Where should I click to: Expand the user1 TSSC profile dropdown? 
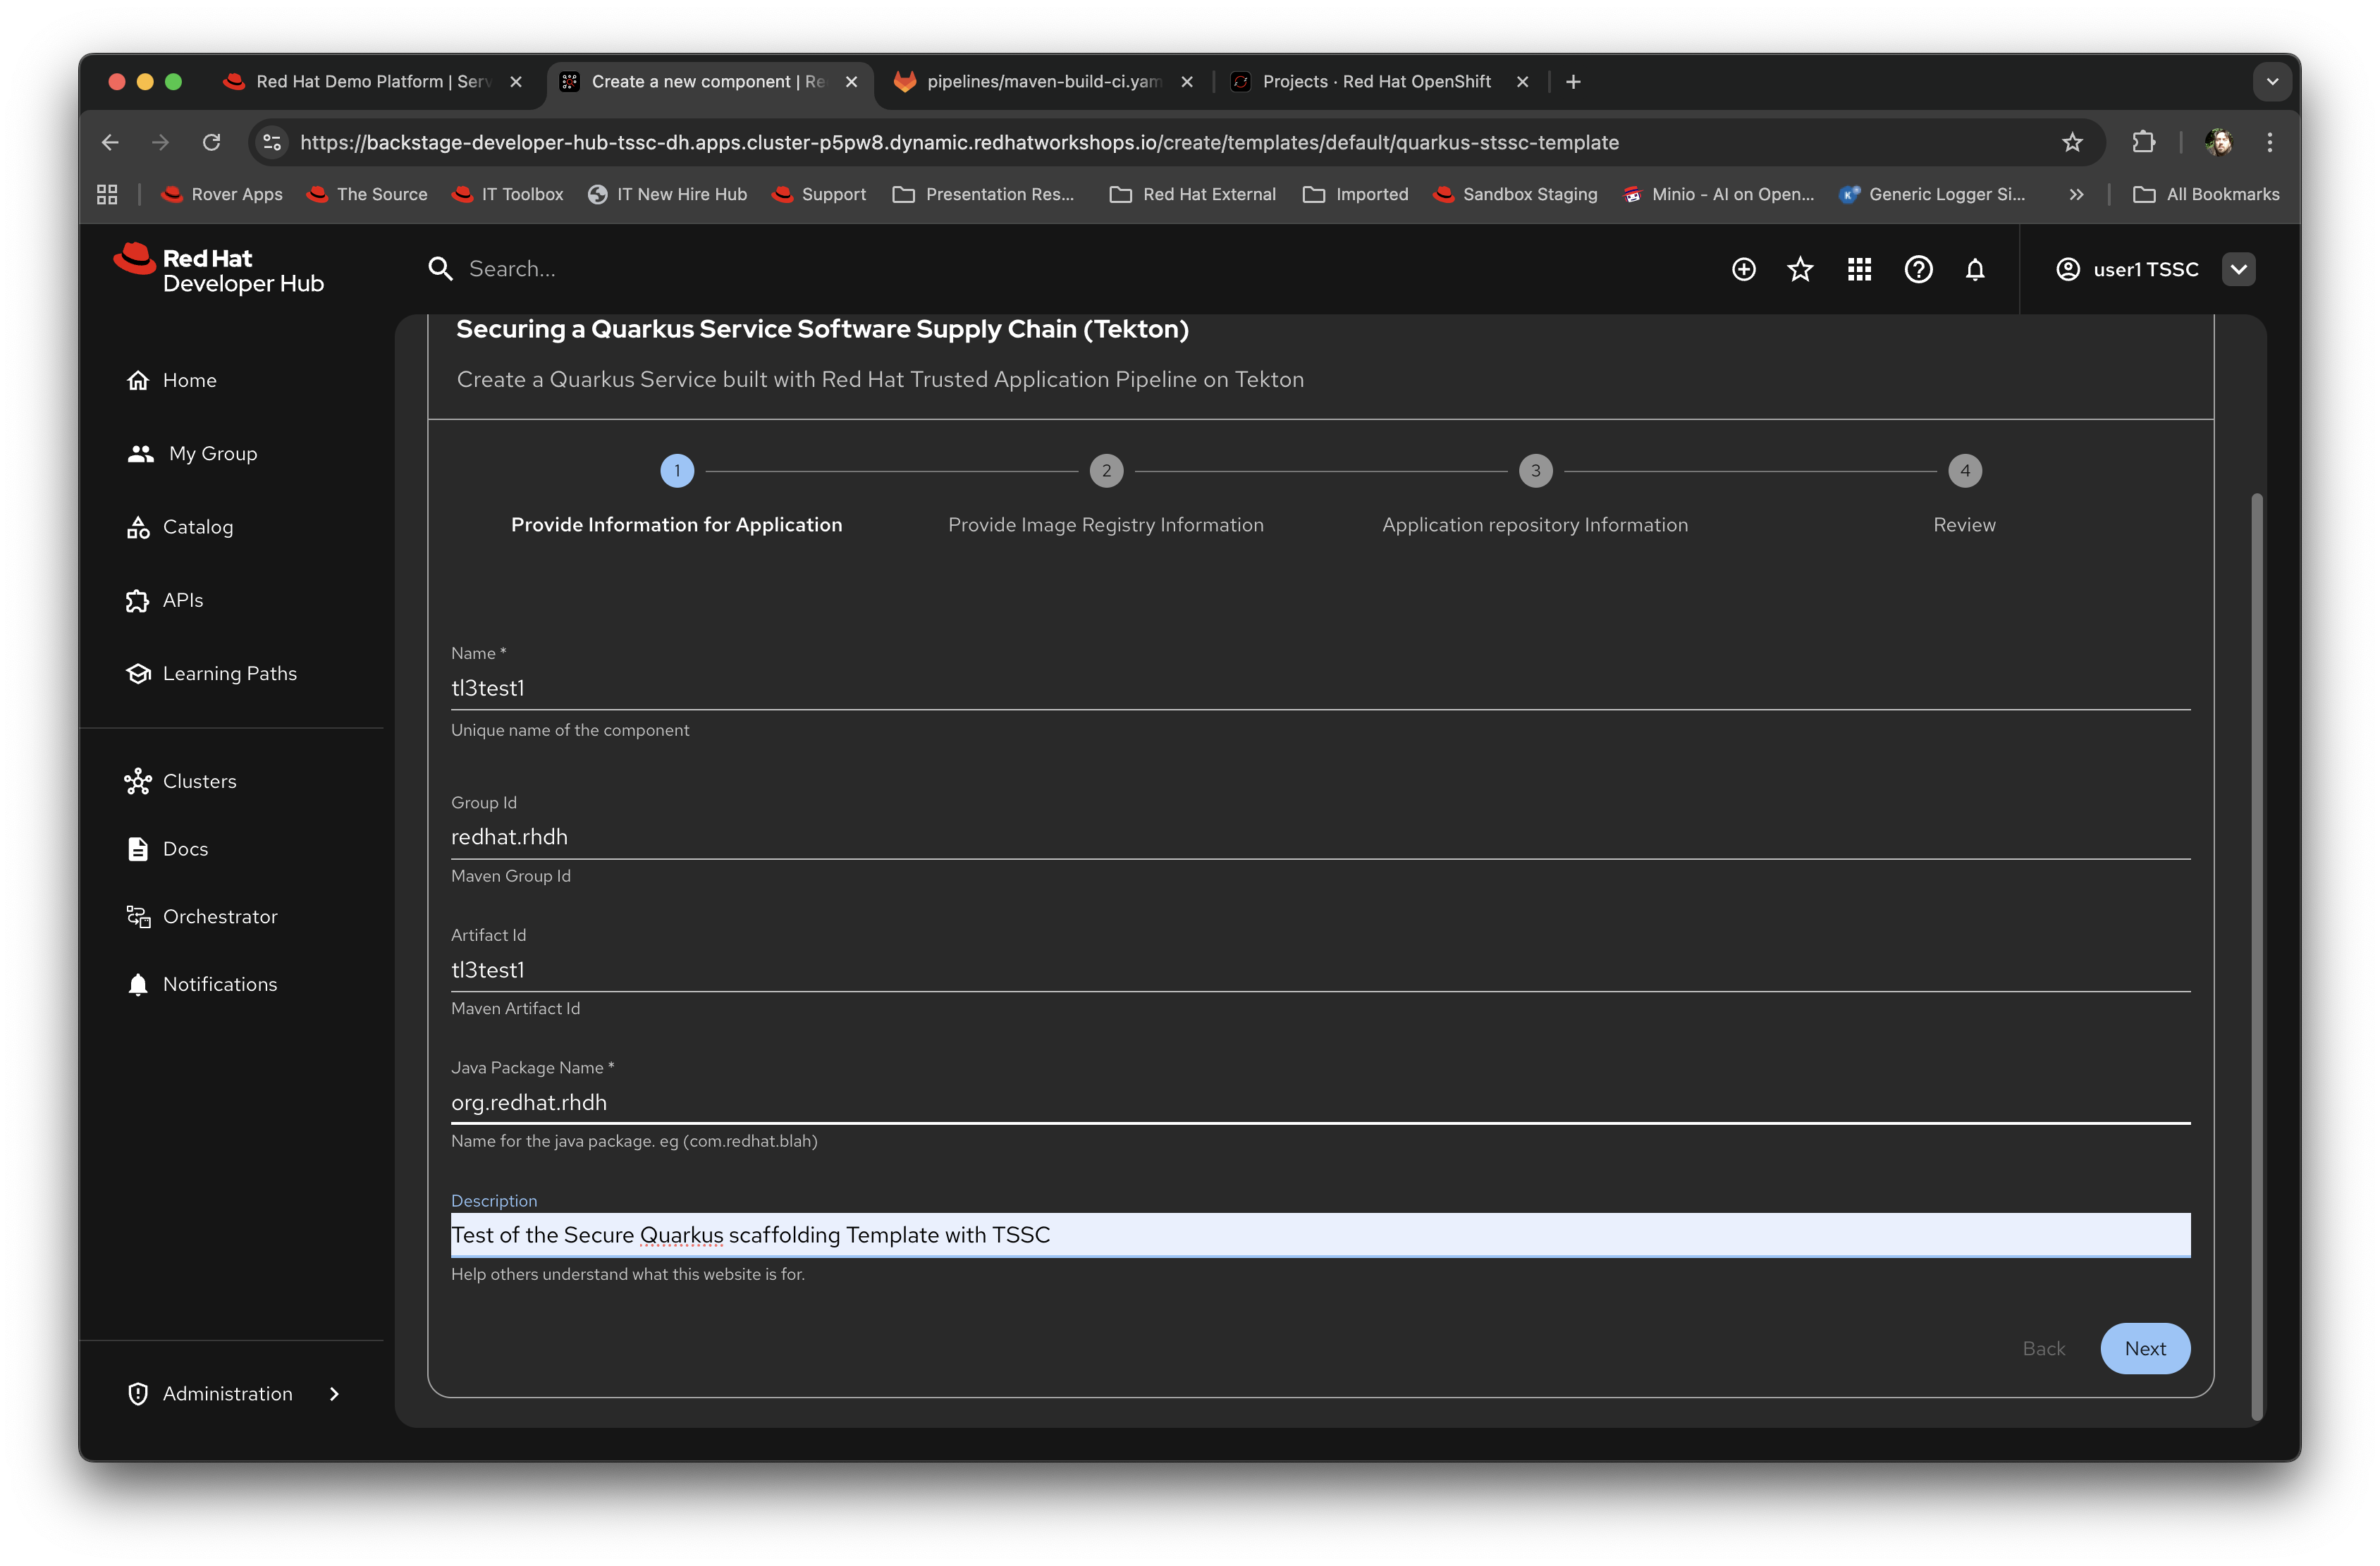[2239, 269]
